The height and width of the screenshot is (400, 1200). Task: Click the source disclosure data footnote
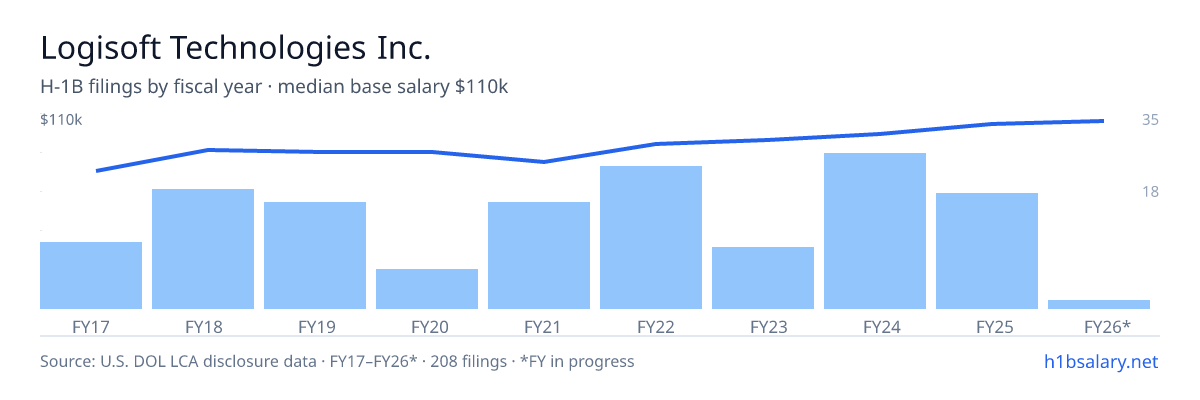coord(337,361)
